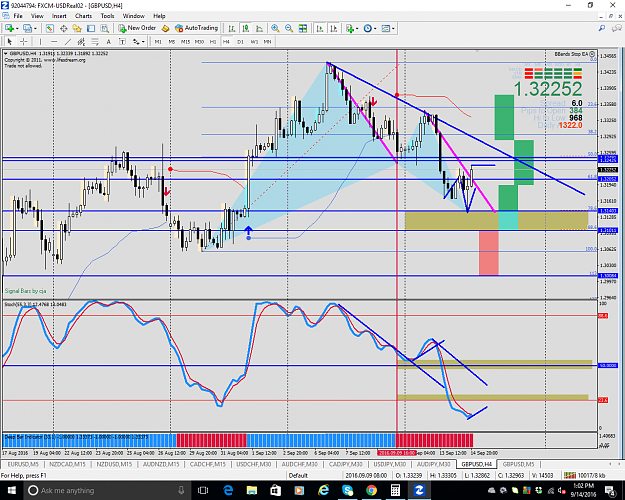Click the Cortana 'Ask me anything' search box
Viewport: 625px width, 500px height.
coord(108,490)
